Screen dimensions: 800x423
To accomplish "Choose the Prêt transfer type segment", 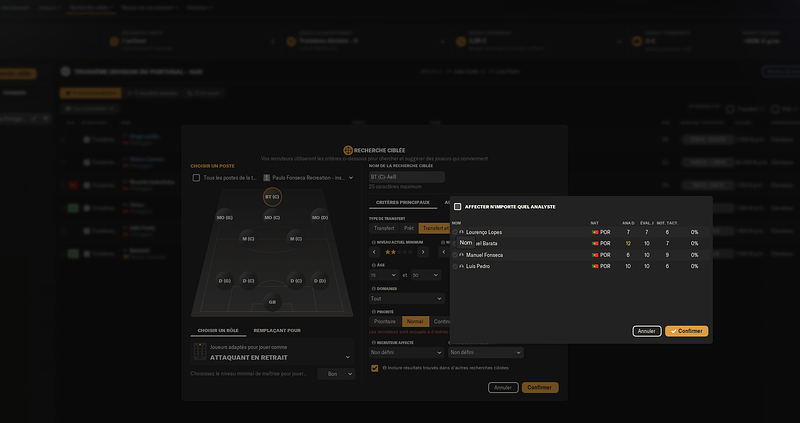I will tap(409, 229).
